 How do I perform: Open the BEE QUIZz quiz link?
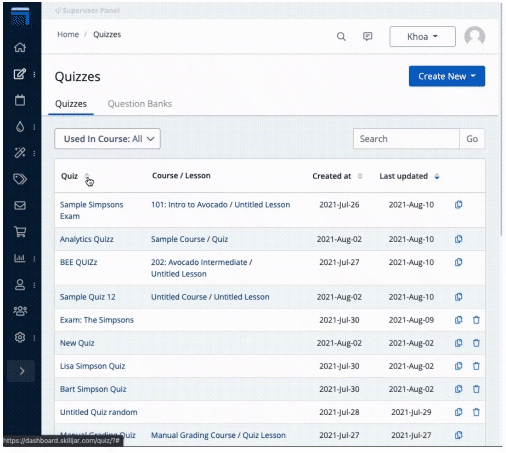(79, 262)
